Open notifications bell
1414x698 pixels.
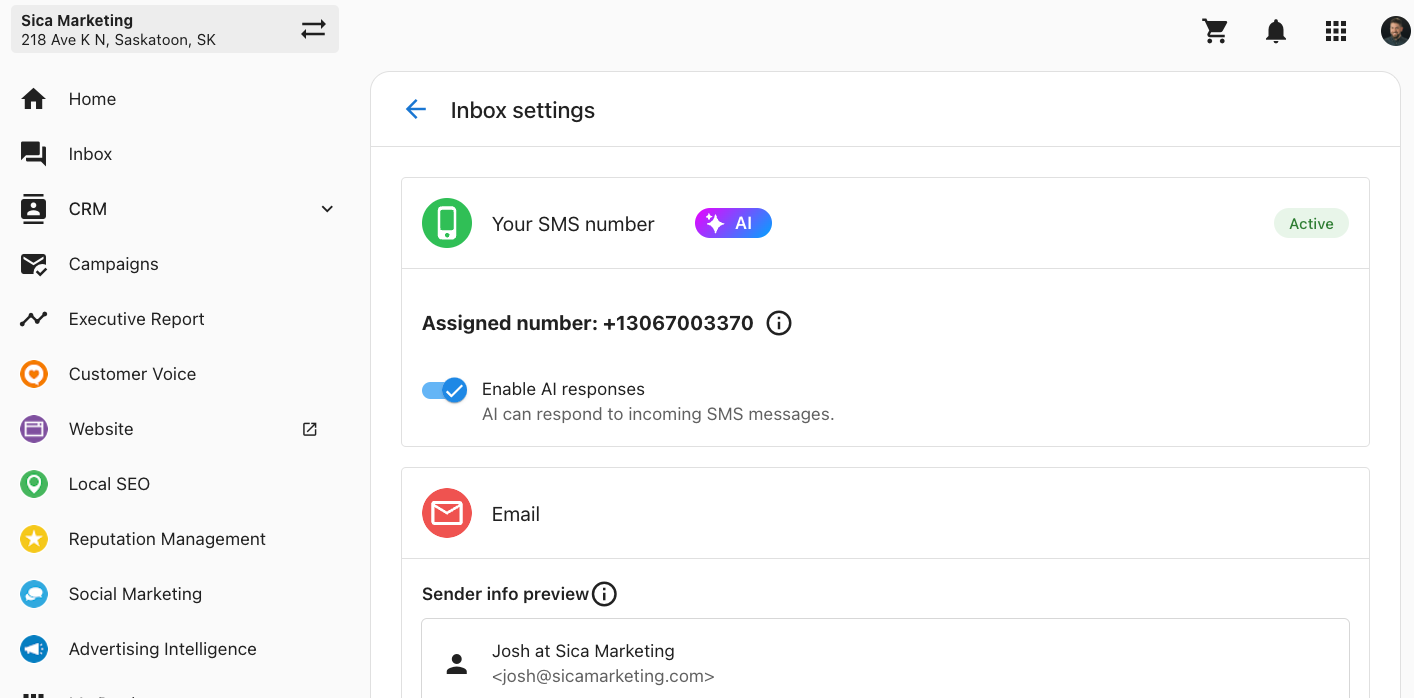click(1276, 31)
